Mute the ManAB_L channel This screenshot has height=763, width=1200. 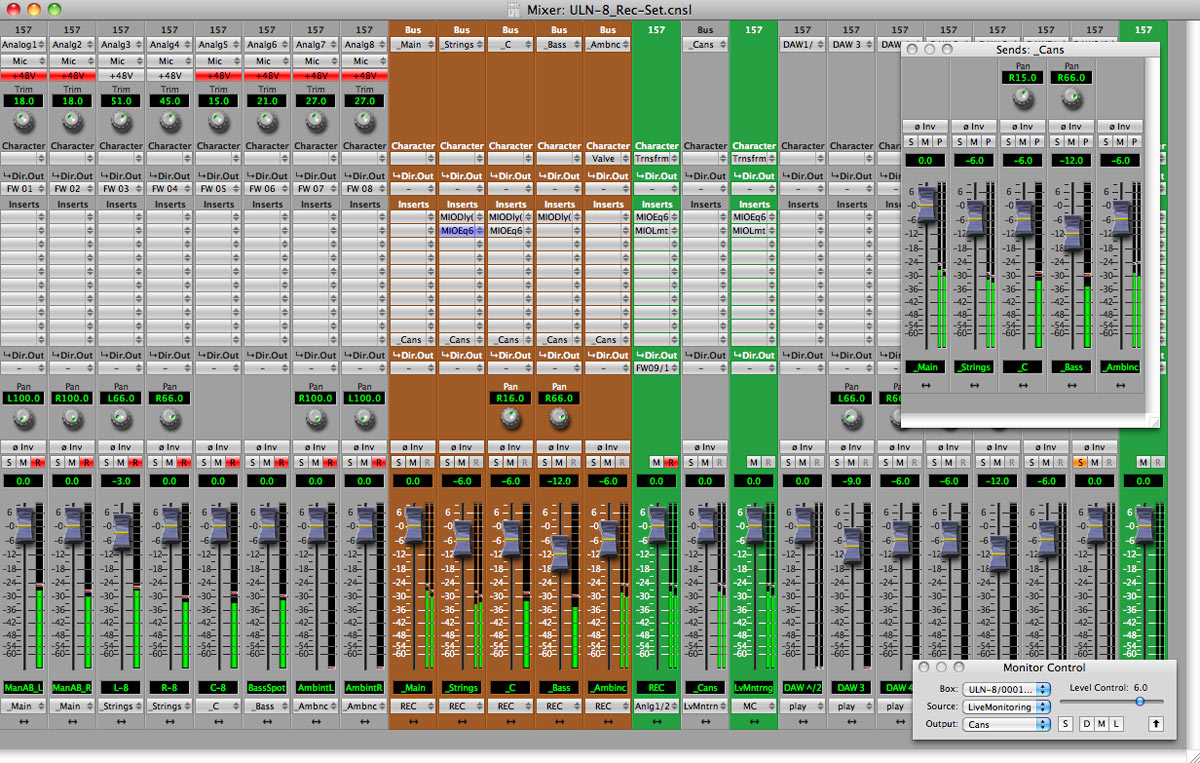tap(24, 462)
